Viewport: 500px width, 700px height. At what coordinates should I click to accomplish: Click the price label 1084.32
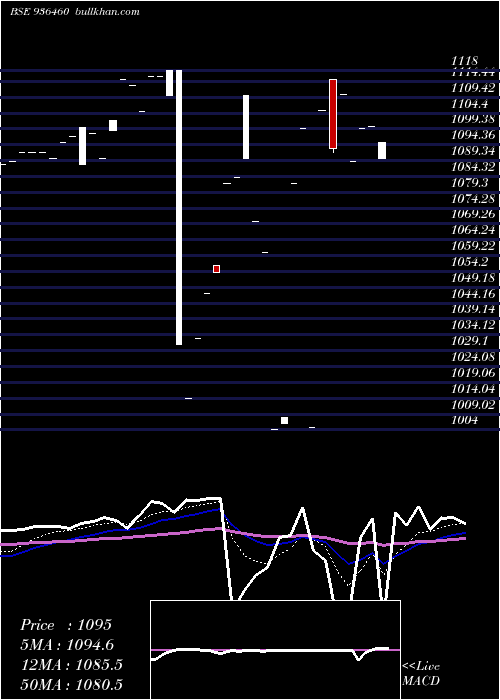pos(473,167)
